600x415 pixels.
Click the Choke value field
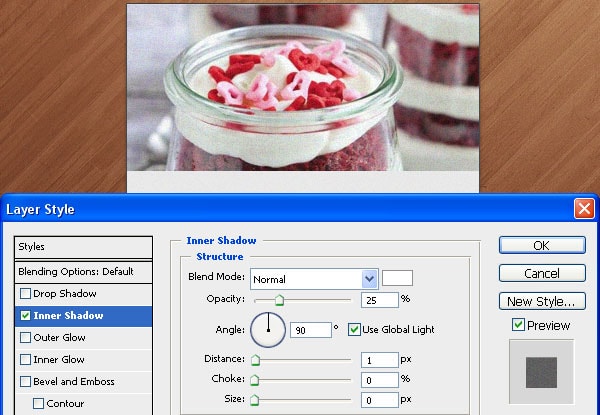click(x=380, y=380)
